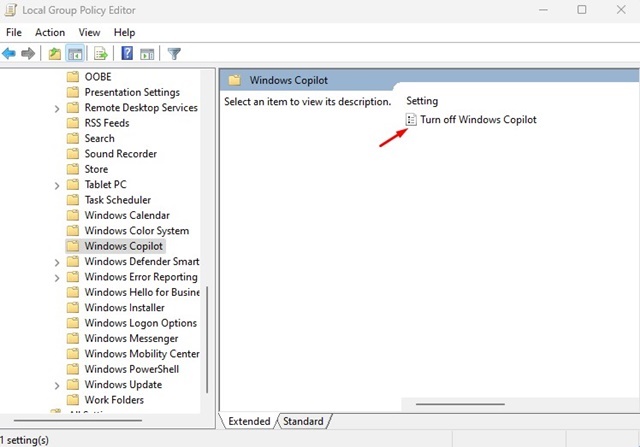Toggle the Show/Hide Console Tree icon
640x447 pixels.
coord(75,53)
